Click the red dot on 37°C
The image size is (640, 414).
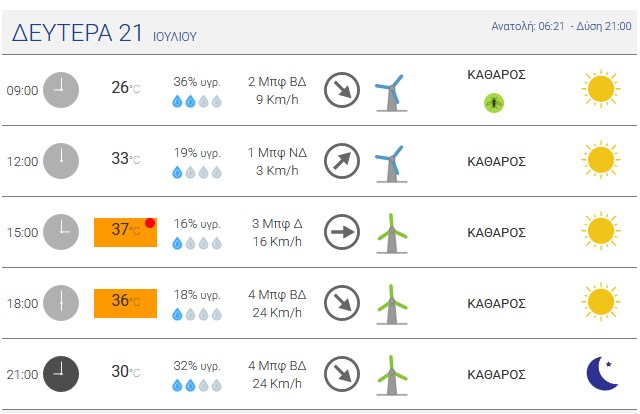pos(150,223)
